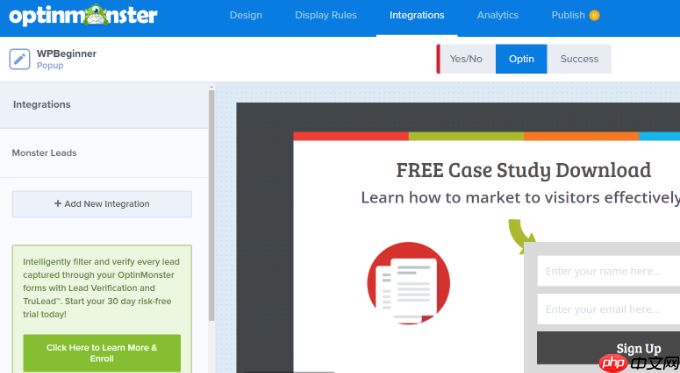Select the Integrations tab
The width and height of the screenshot is (680, 373).
pyautogui.click(x=417, y=15)
